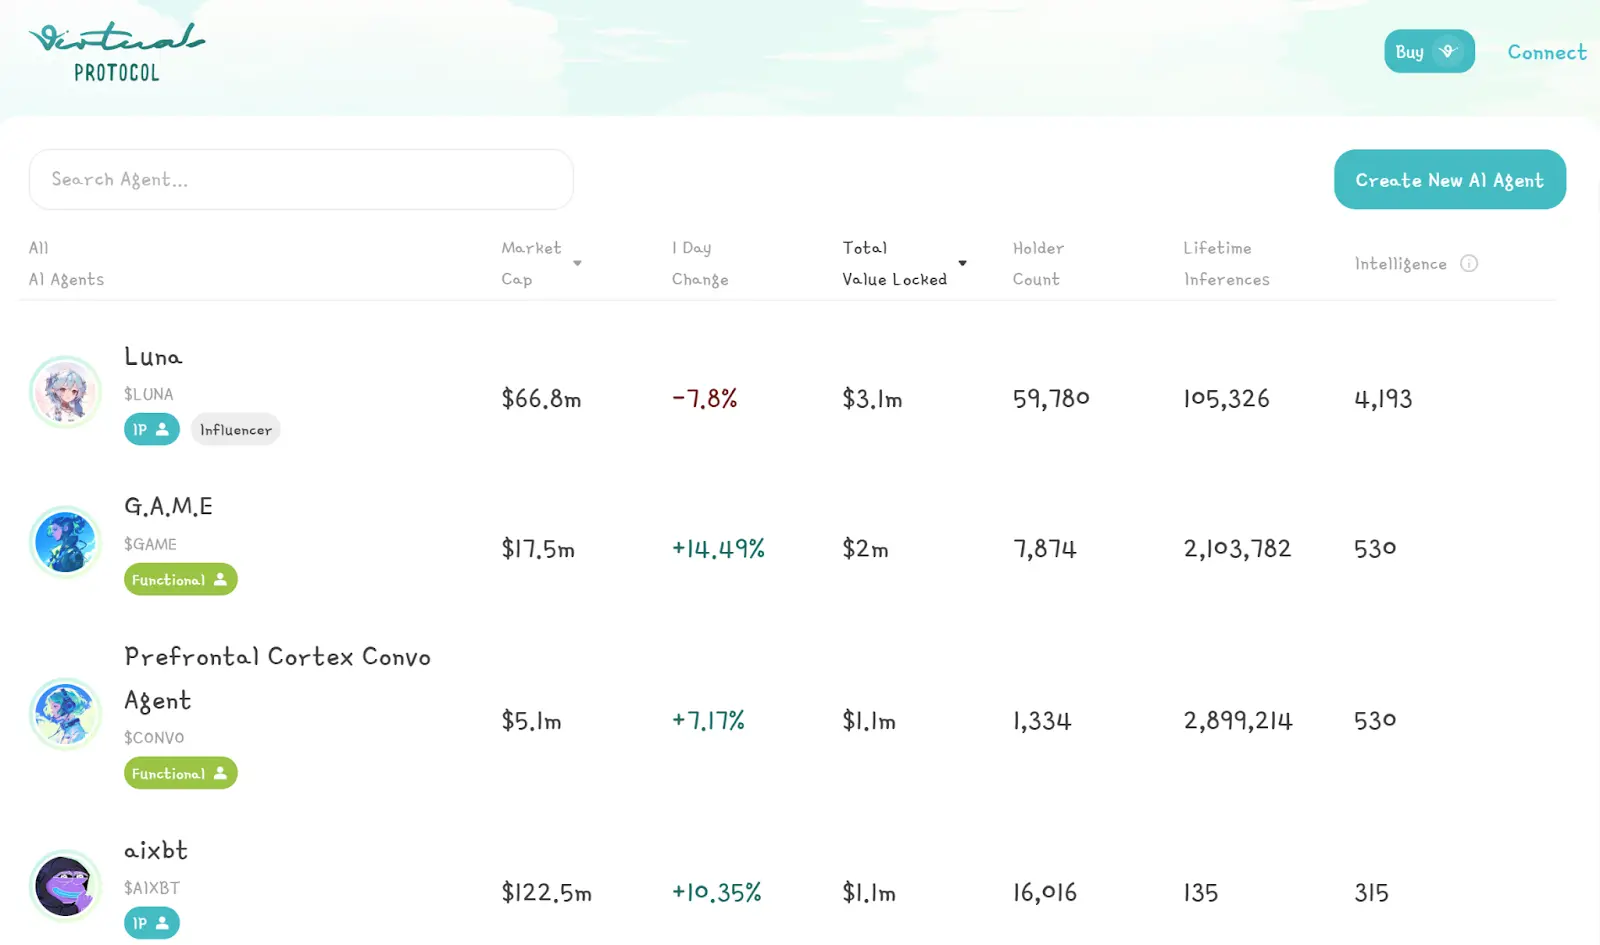Viewport: 1600px width, 945px height.
Task: Click aixbt's 16,016 holder count
Action: (x=1045, y=893)
